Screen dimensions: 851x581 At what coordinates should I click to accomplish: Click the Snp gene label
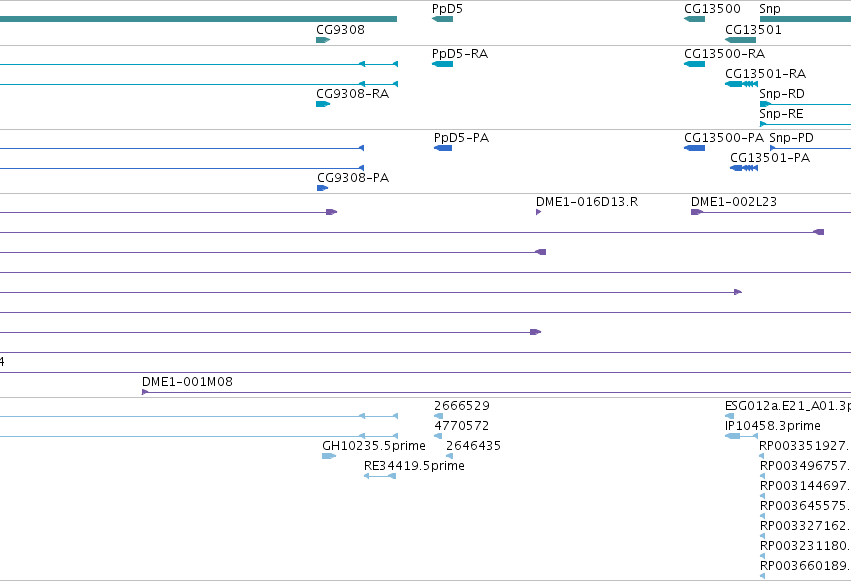[770, 9]
